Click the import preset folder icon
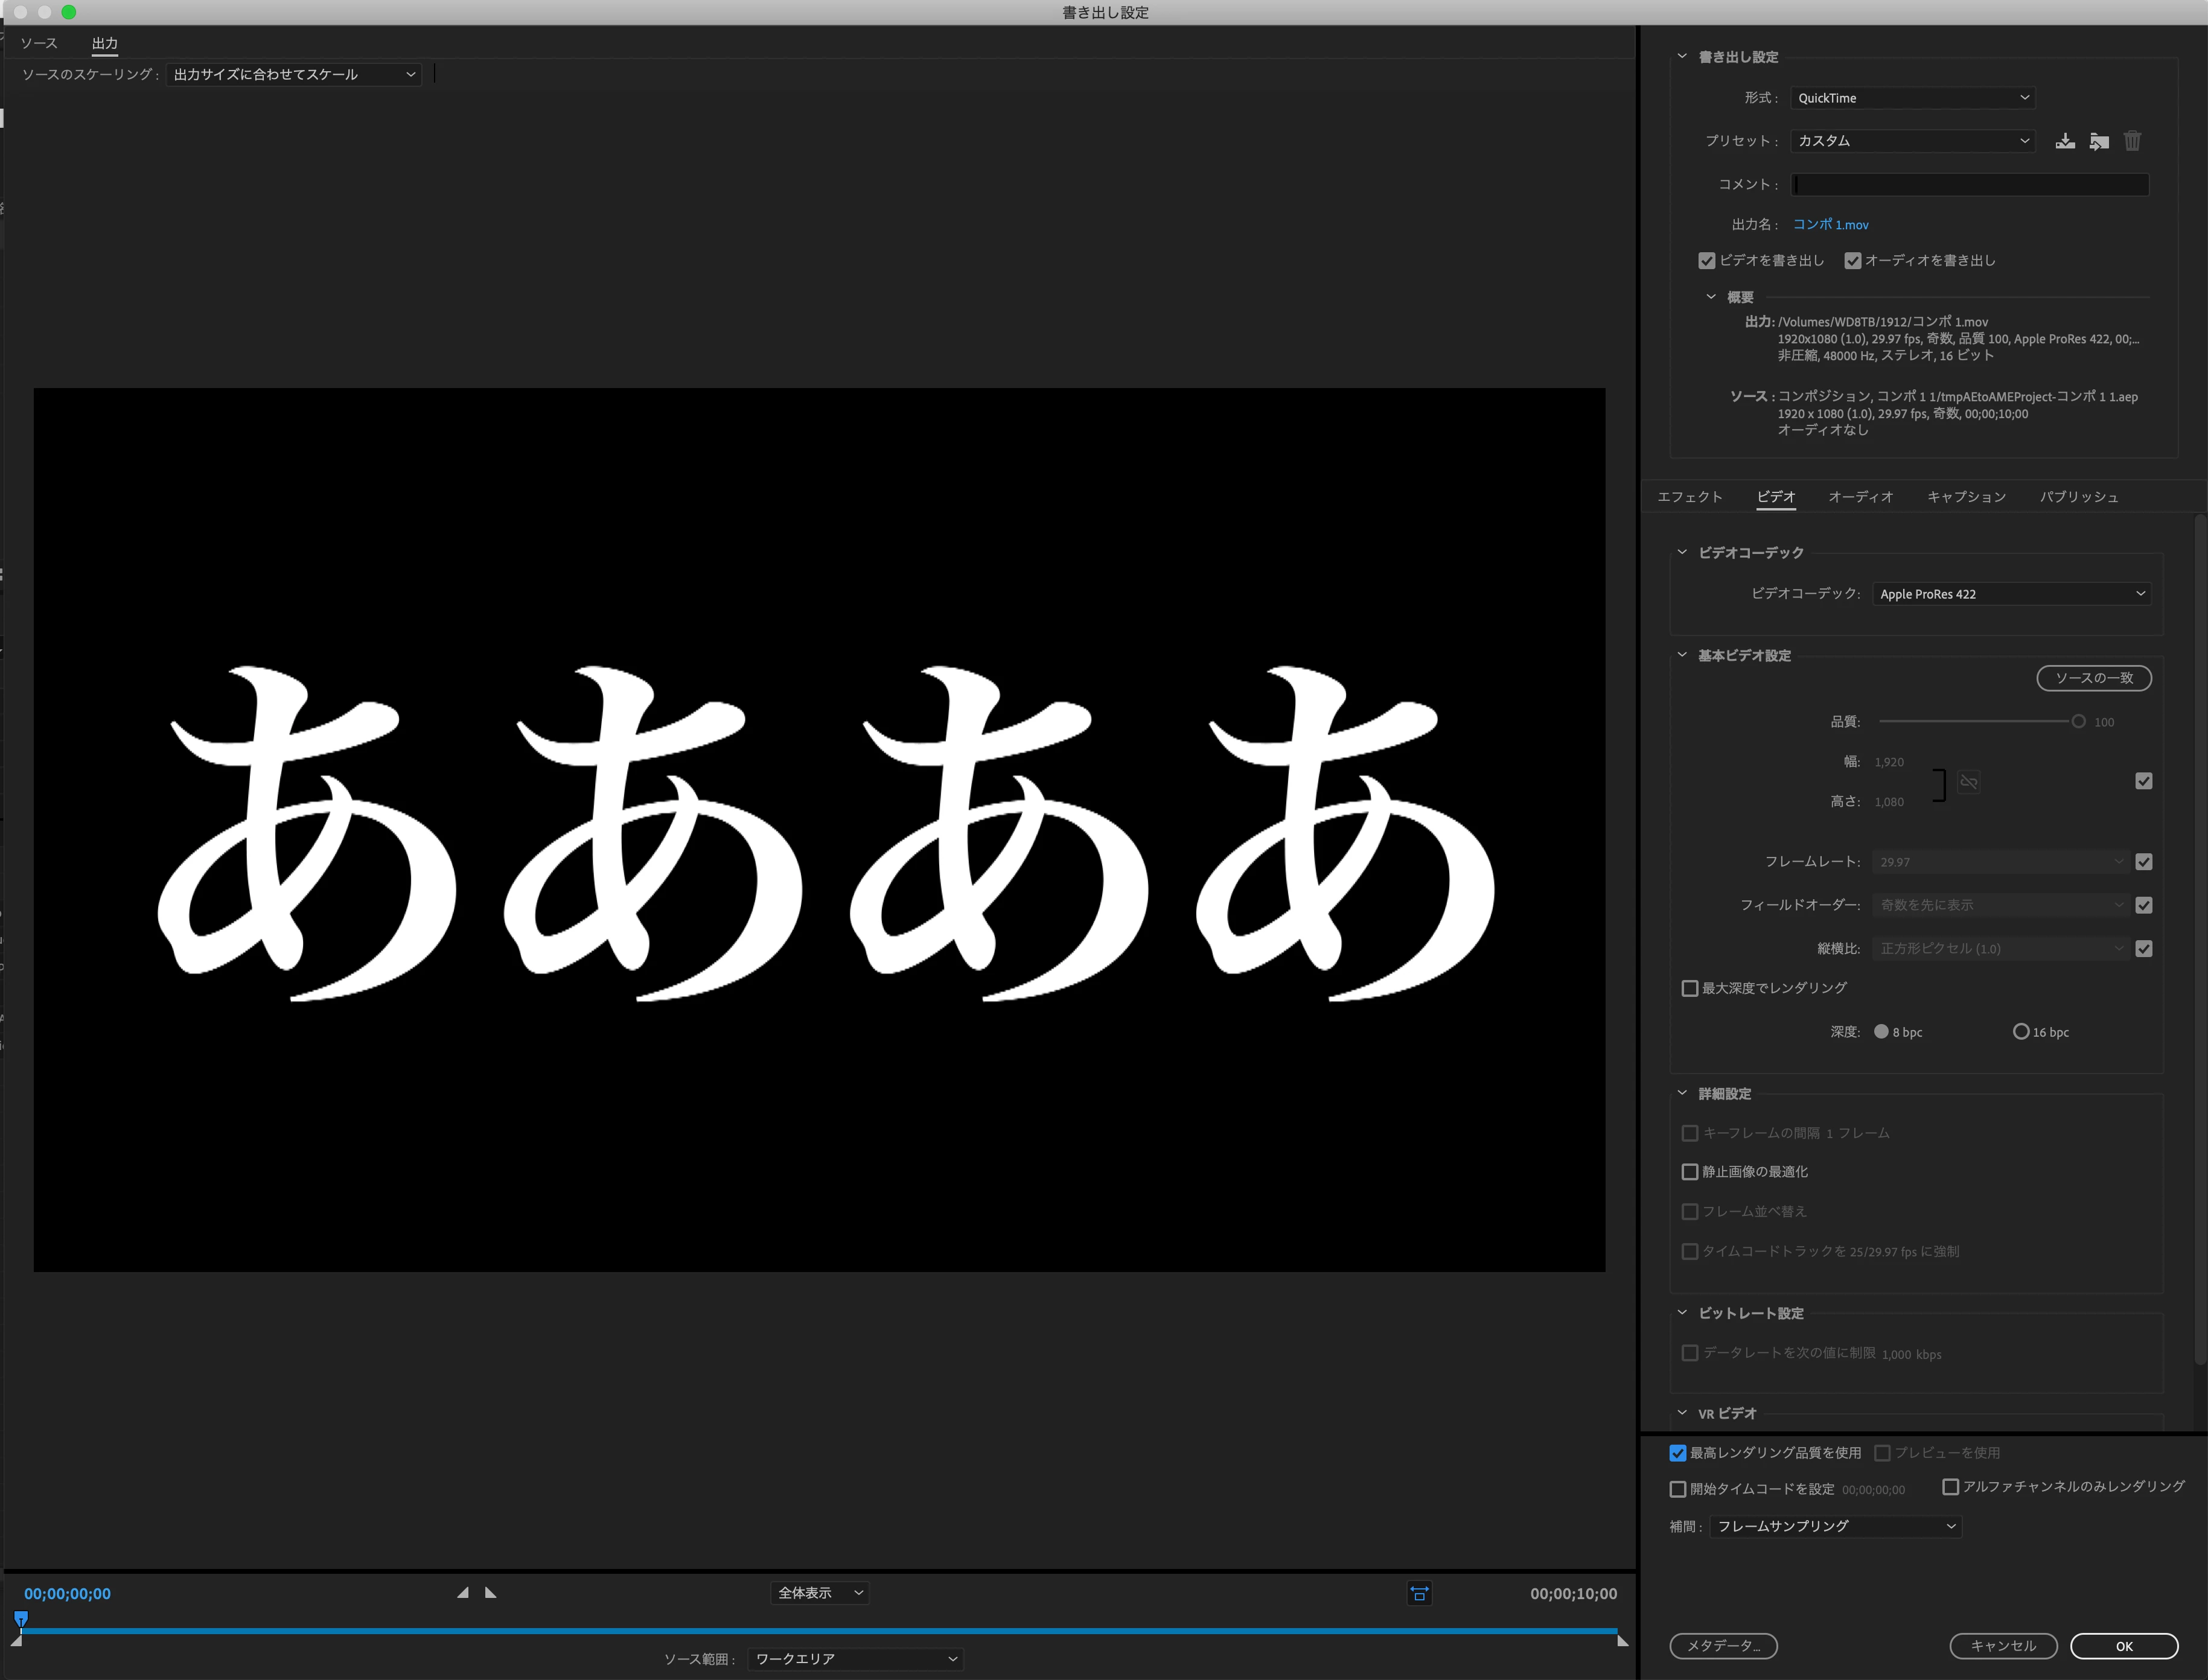Viewport: 2208px width, 1680px height. pyautogui.click(x=2099, y=141)
